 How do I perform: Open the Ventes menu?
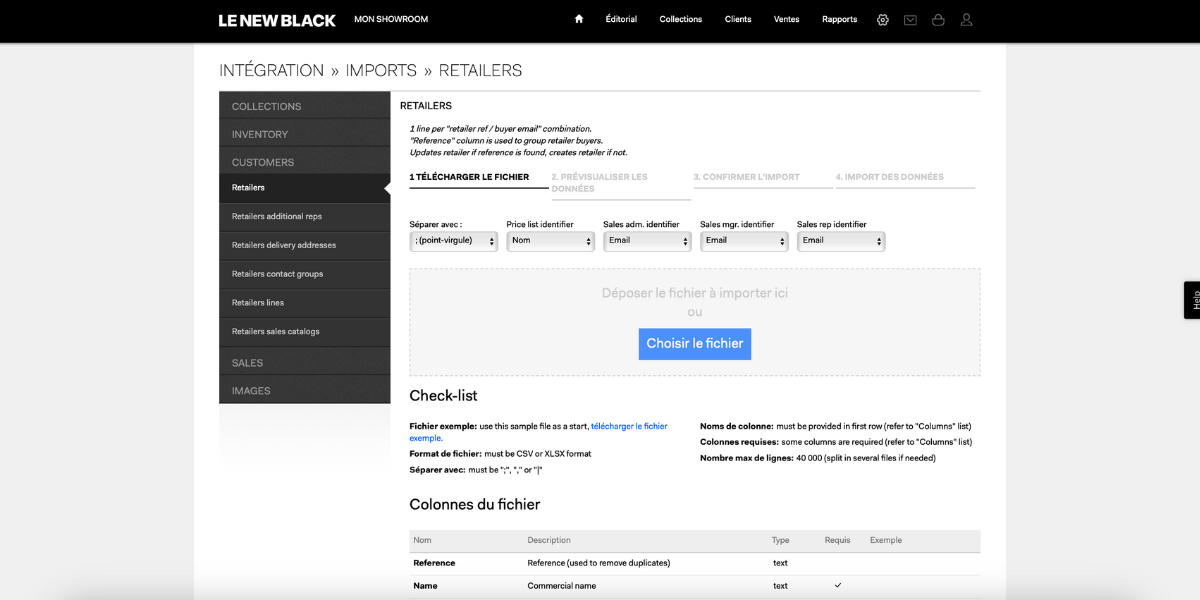(787, 19)
